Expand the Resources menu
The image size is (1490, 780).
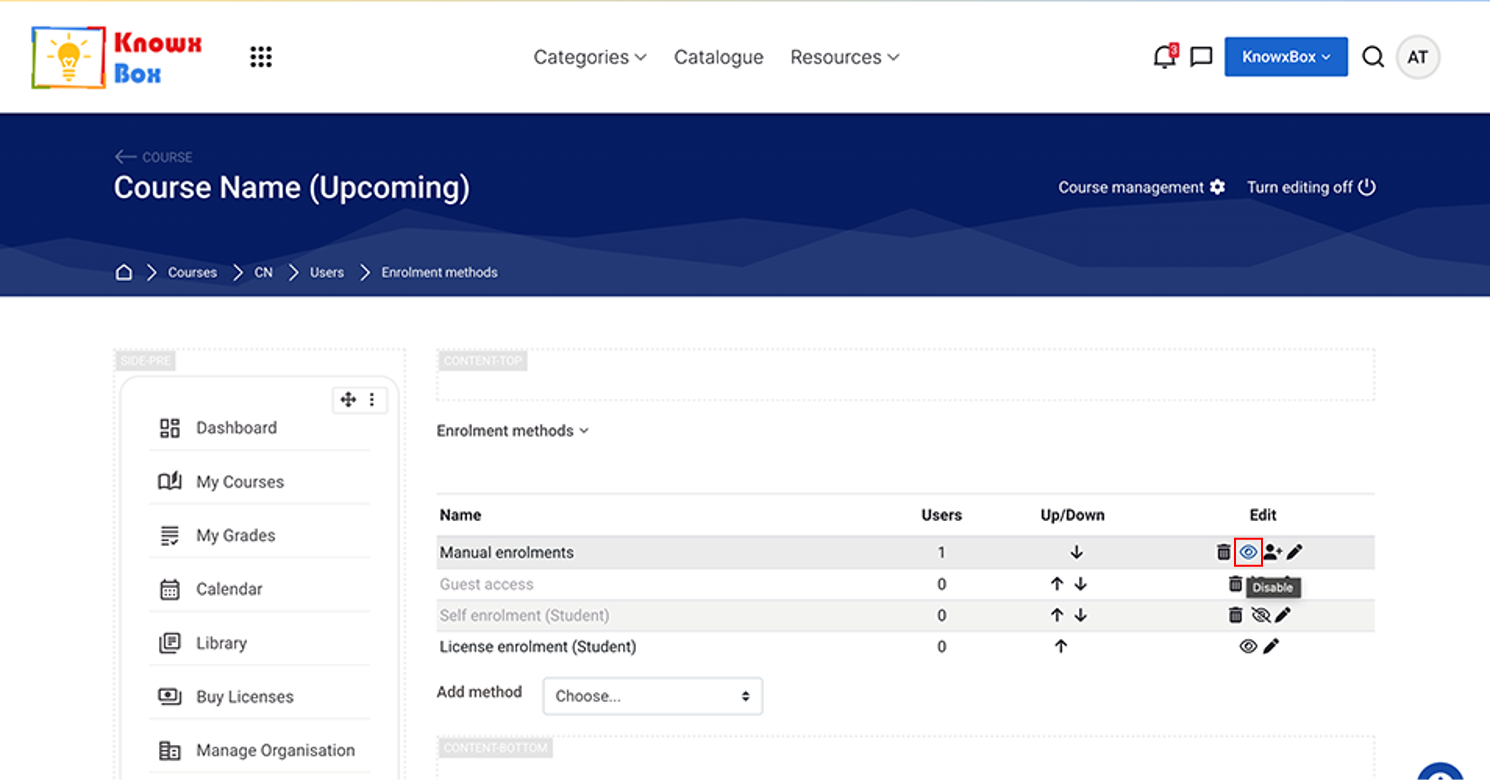(845, 57)
